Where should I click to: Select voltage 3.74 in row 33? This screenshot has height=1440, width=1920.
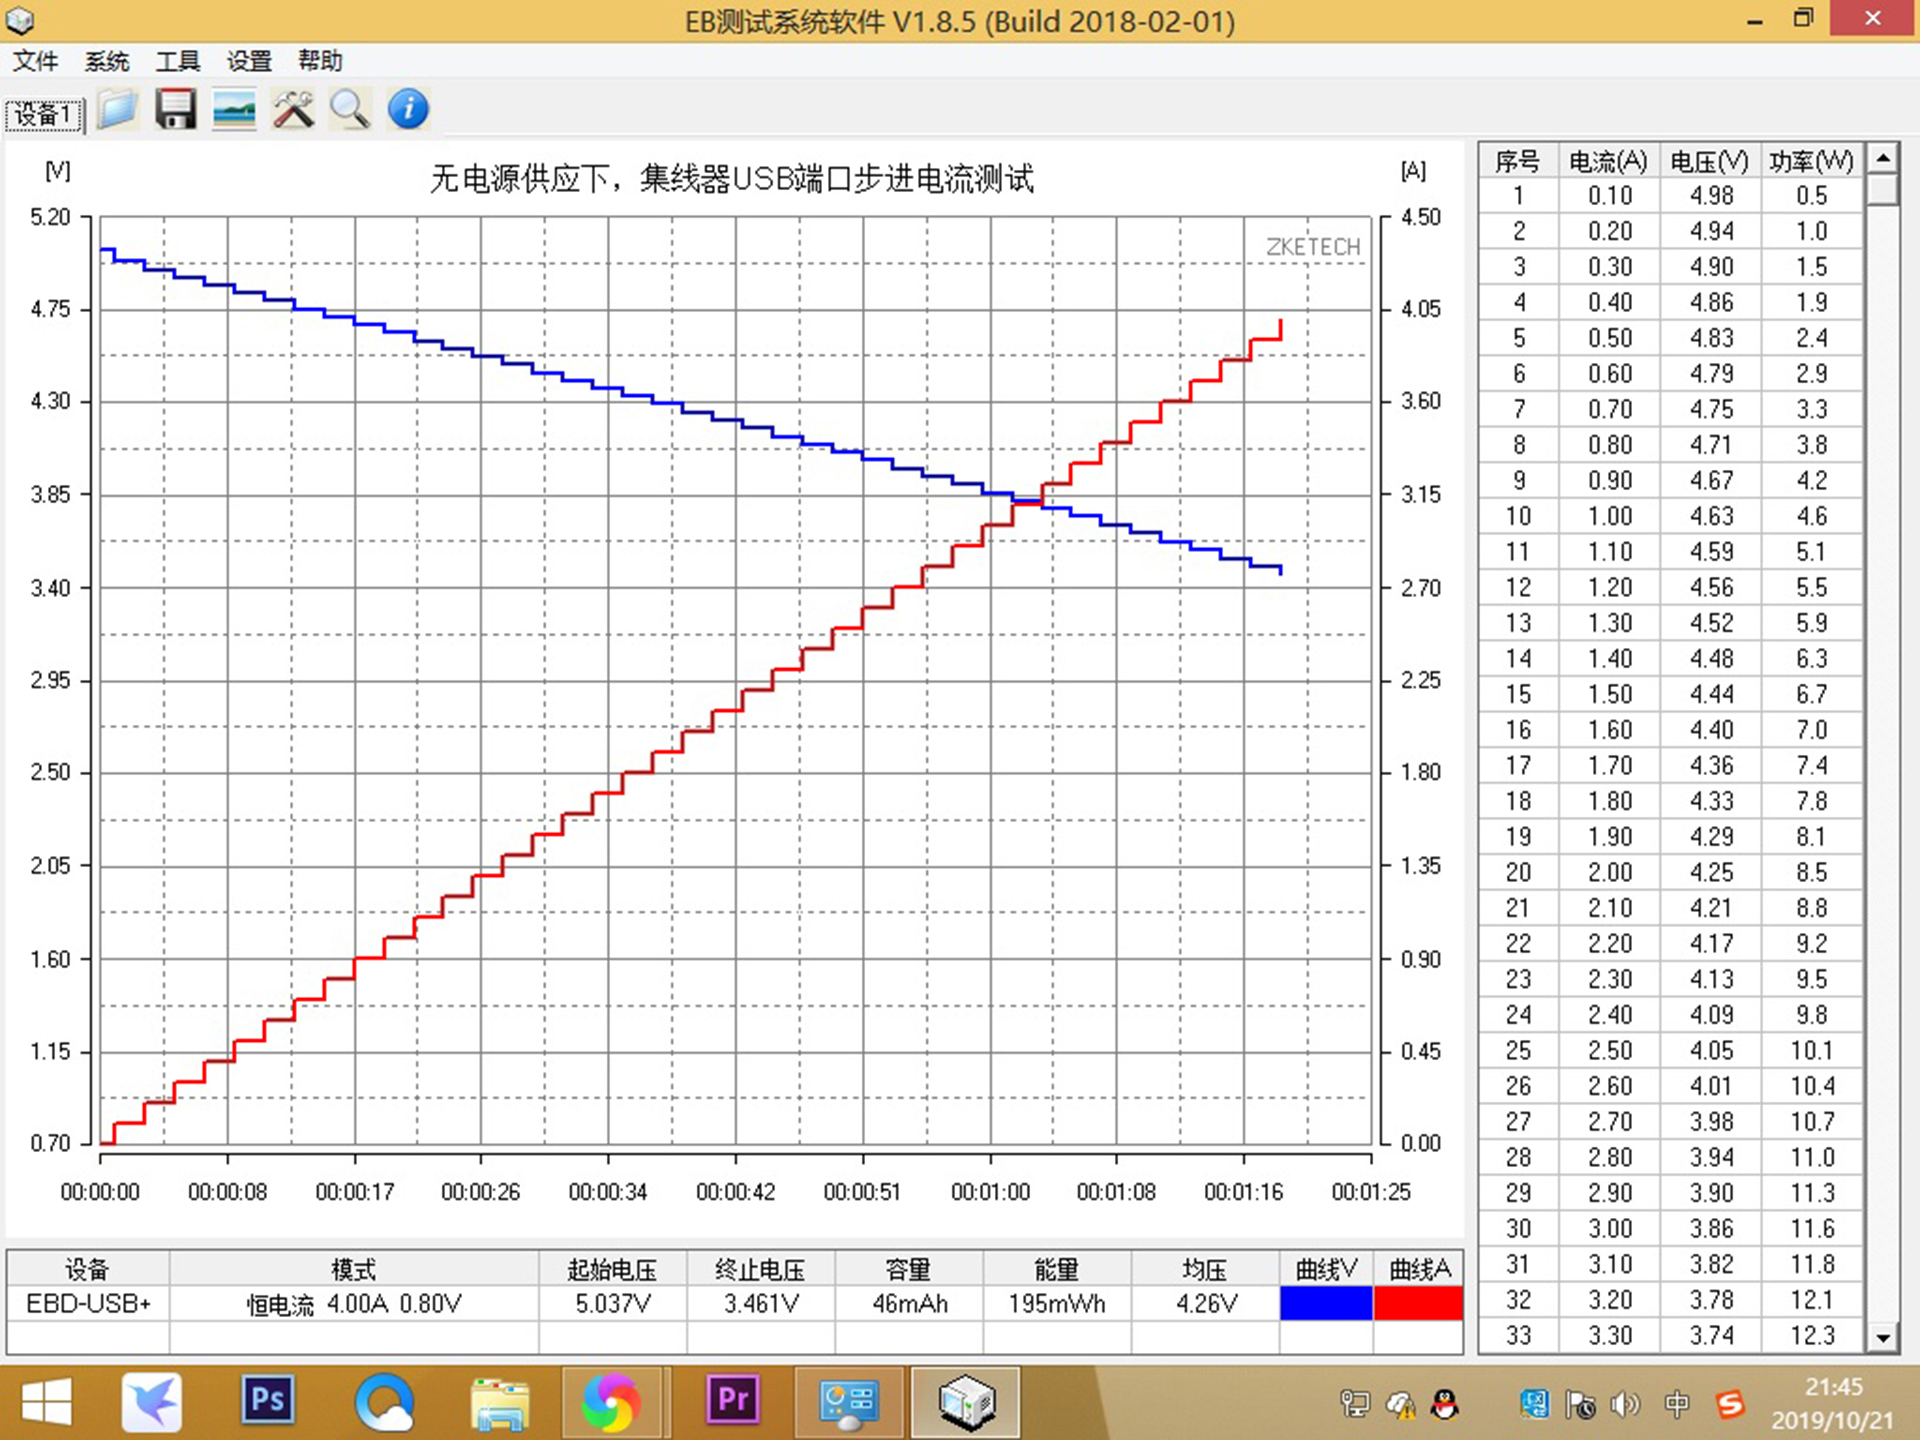(1710, 1335)
